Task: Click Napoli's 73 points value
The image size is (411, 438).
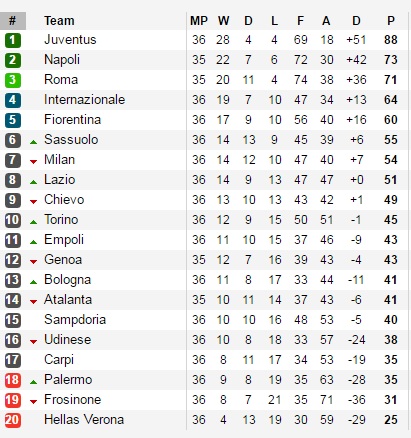Action: pyautogui.click(x=391, y=60)
